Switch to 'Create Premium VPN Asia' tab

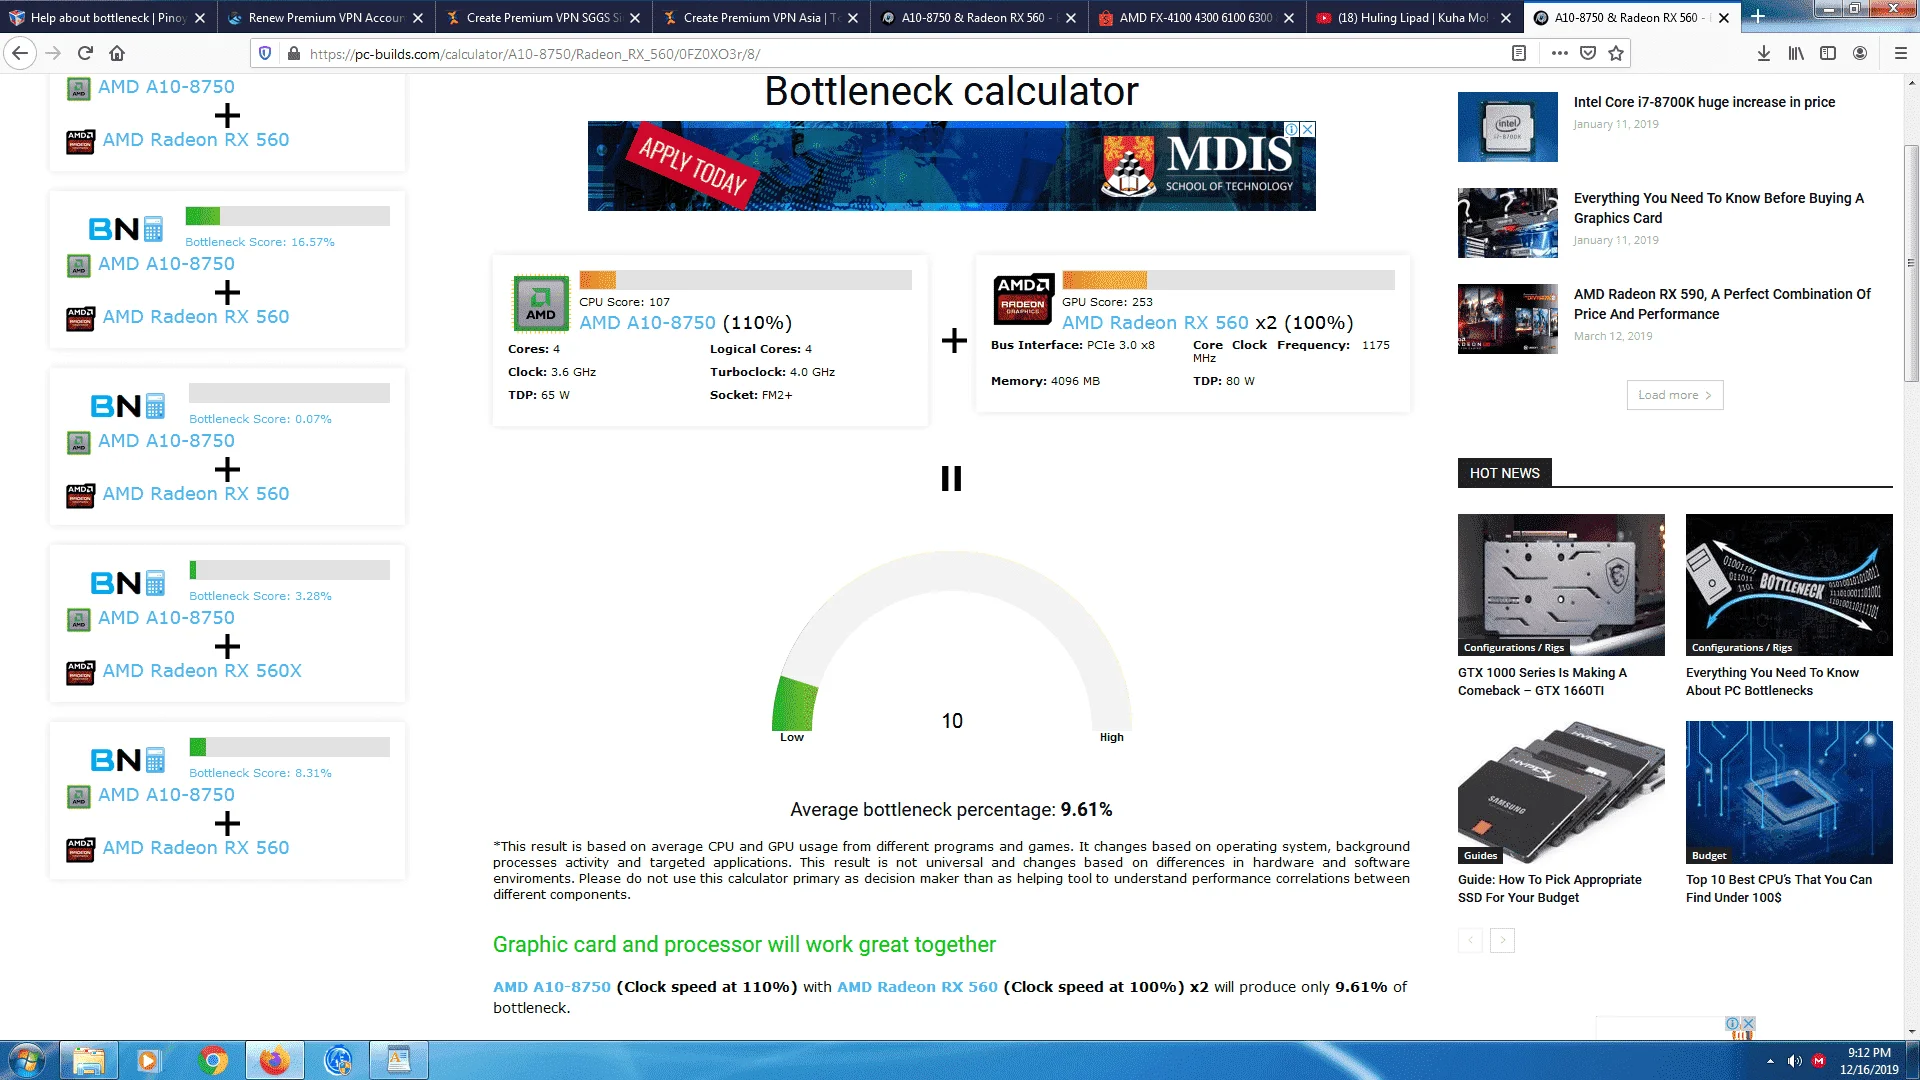pos(761,17)
